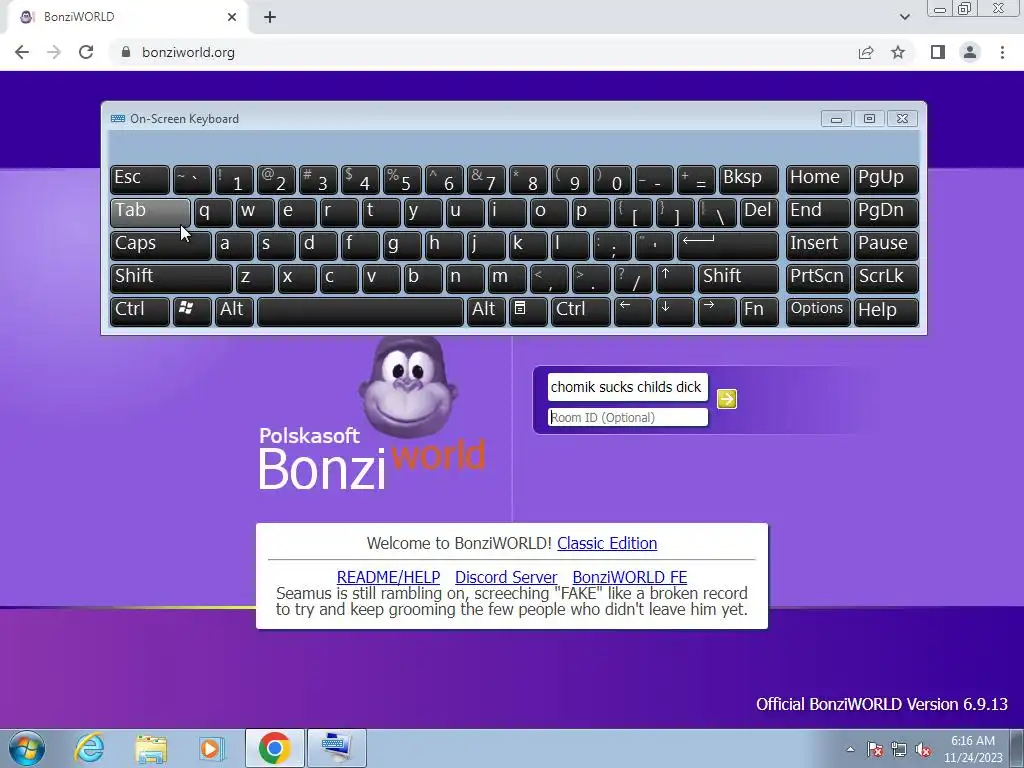This screenshot has width=1024, height=768.
Task: Toggle the right Ctrl key
Action: (x=581, y=310)
